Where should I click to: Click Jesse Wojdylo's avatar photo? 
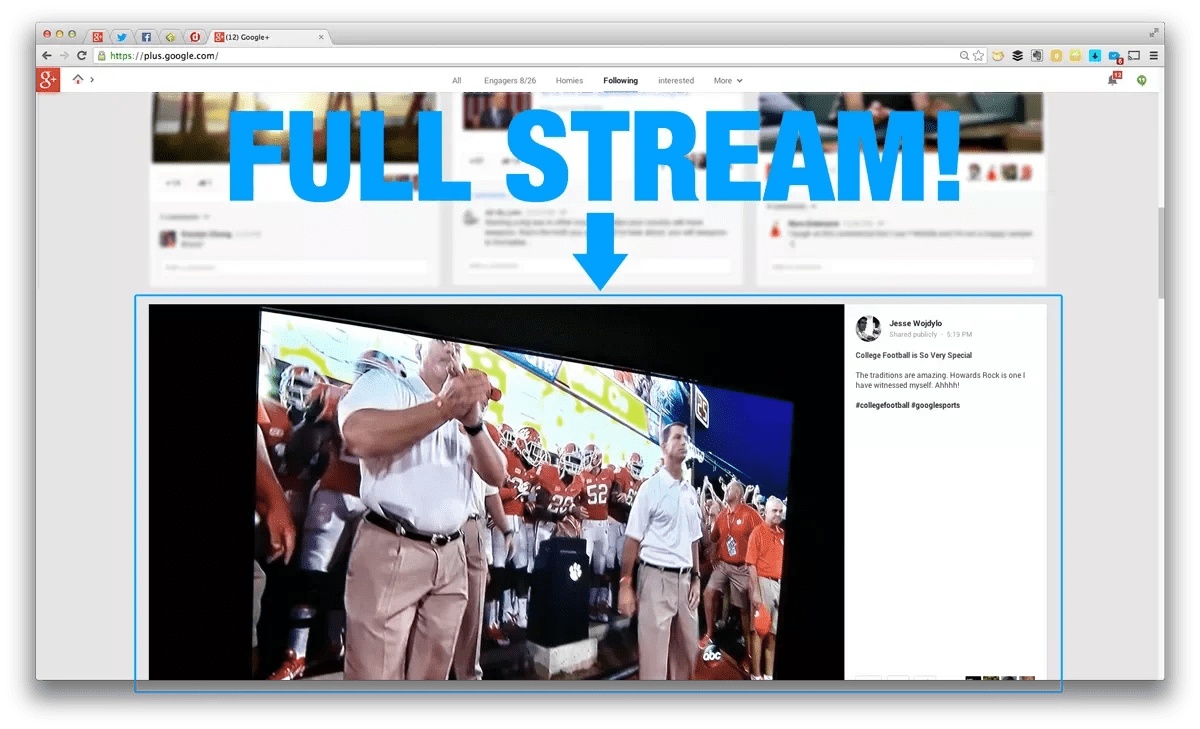tap(868, 328)
